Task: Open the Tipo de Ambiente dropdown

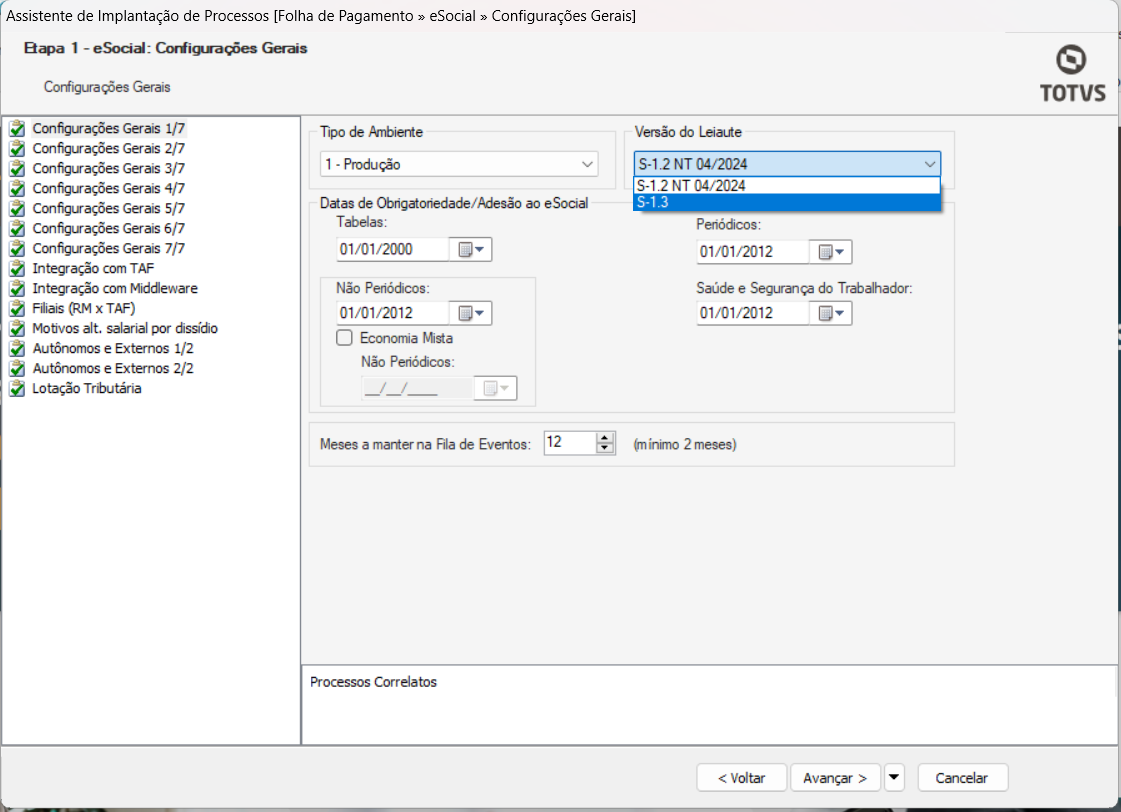Action: point(458,164)
